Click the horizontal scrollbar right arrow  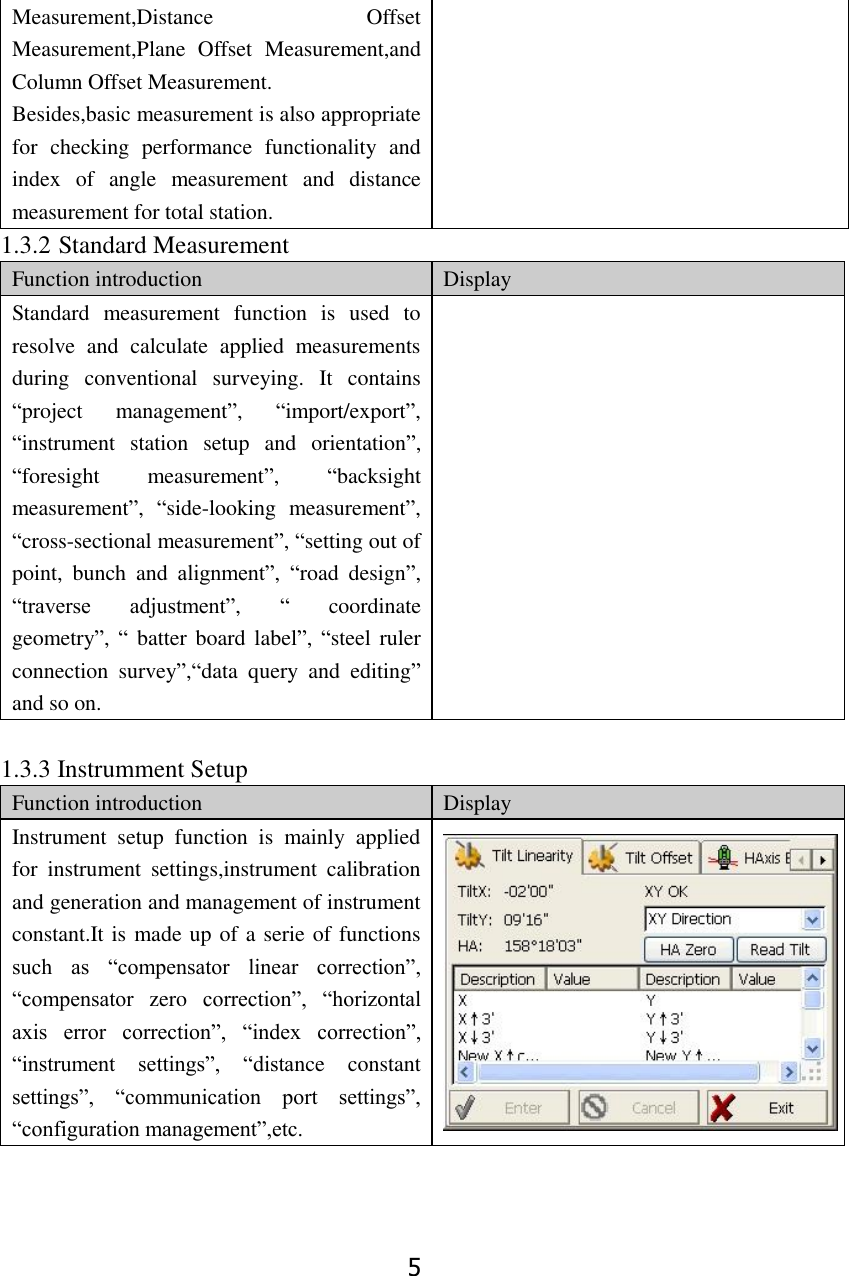(789, 1070)
